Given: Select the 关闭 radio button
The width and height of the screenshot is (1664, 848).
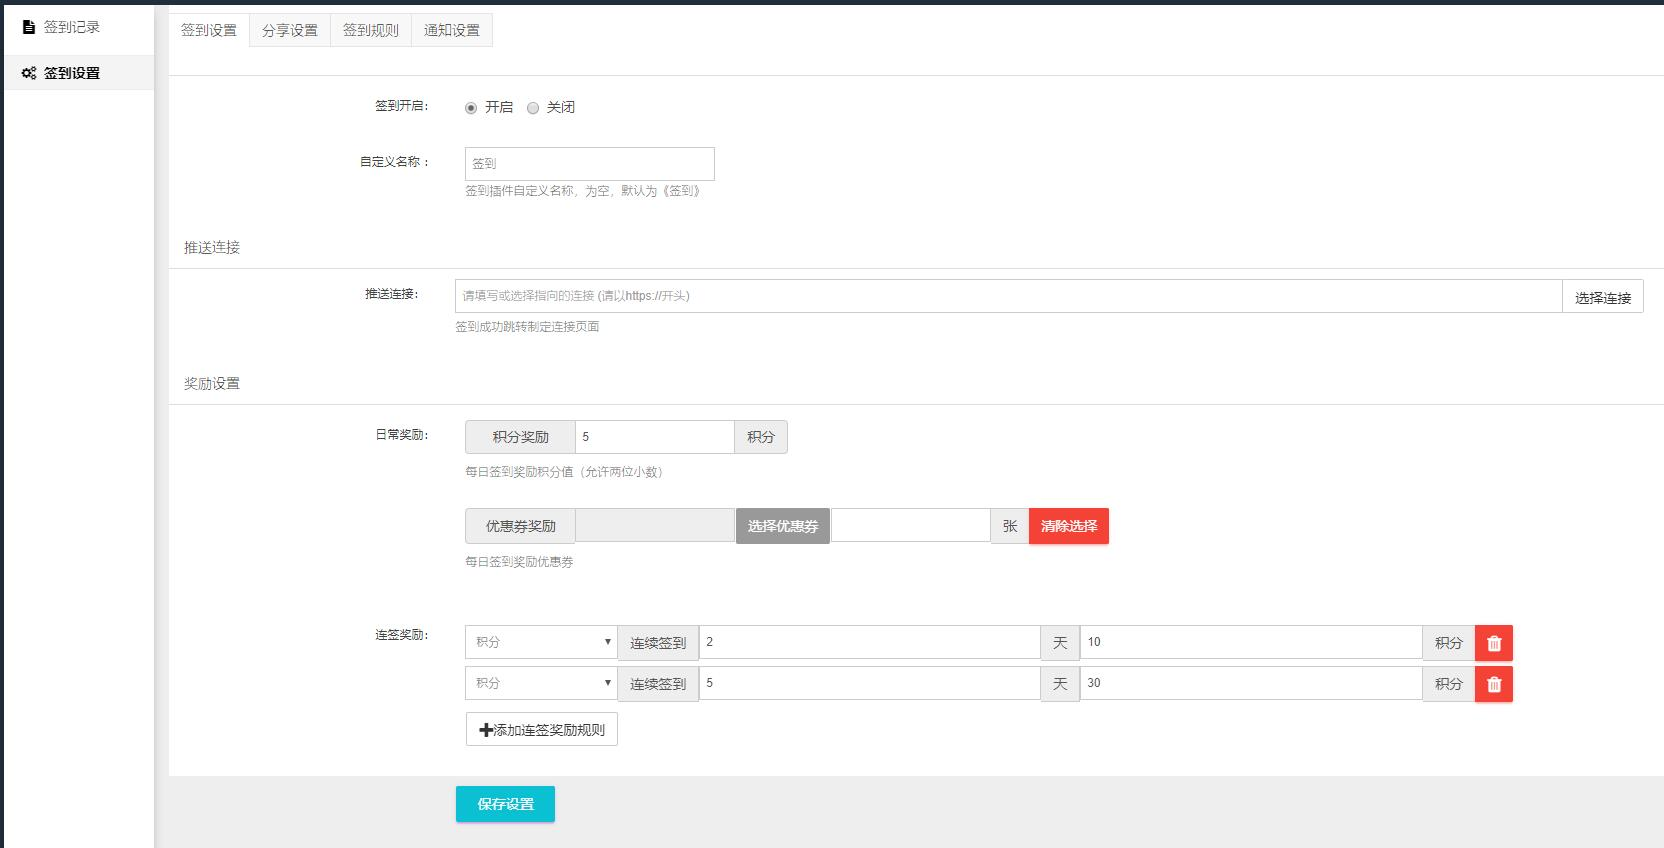Looking at the screenshot, I should [x=533, y=108].
